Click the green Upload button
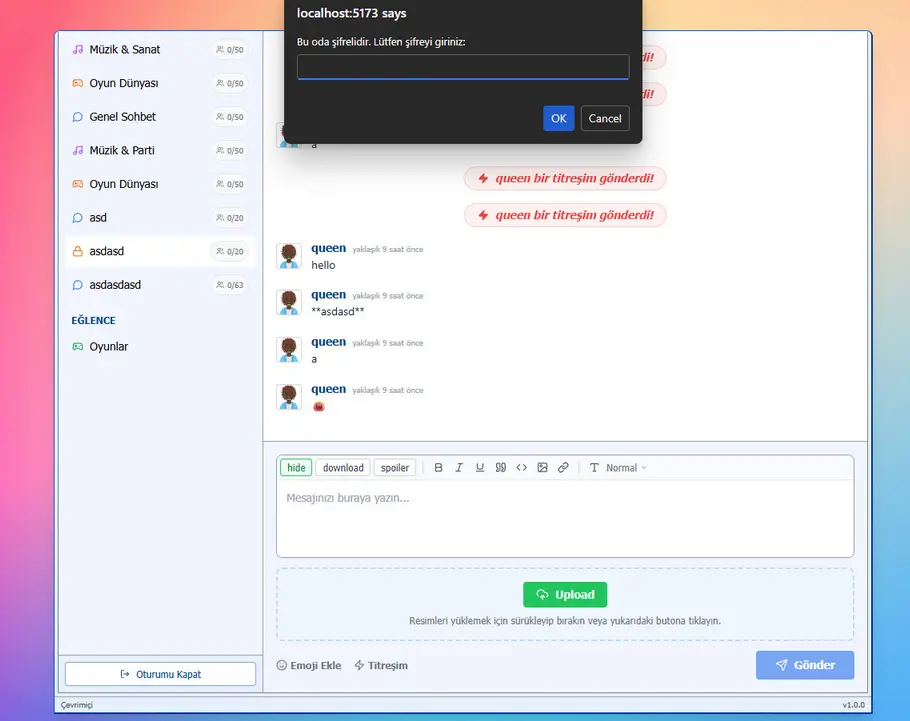Screen dimensions: 910x721 tap(565, 595)
